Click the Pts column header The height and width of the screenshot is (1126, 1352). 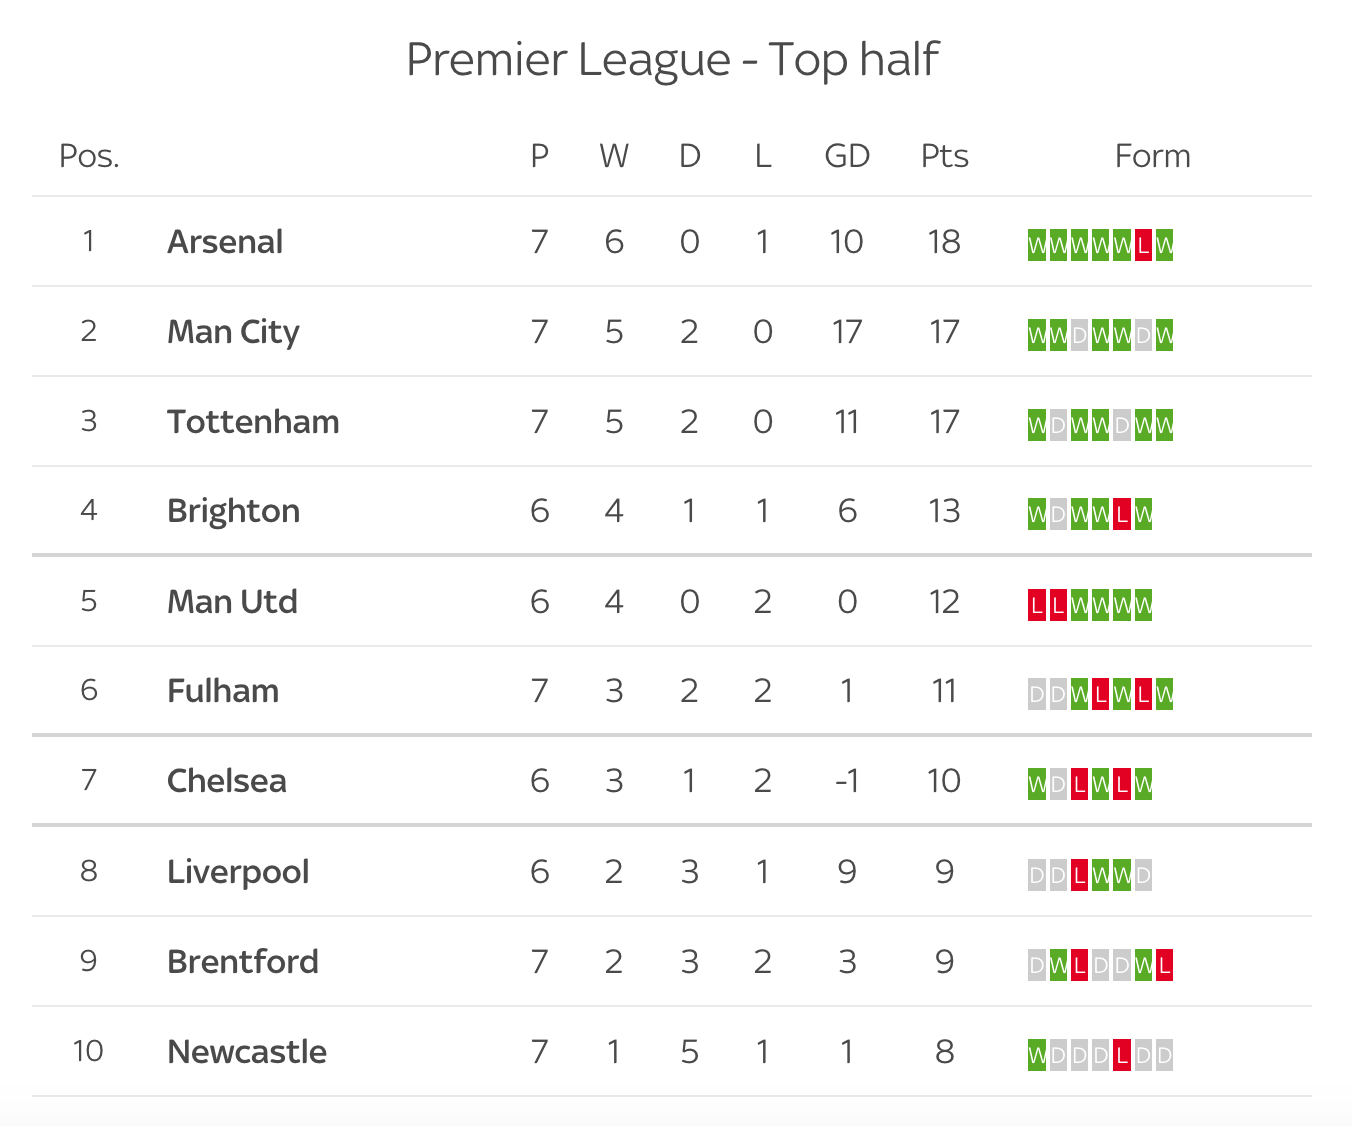945,156
